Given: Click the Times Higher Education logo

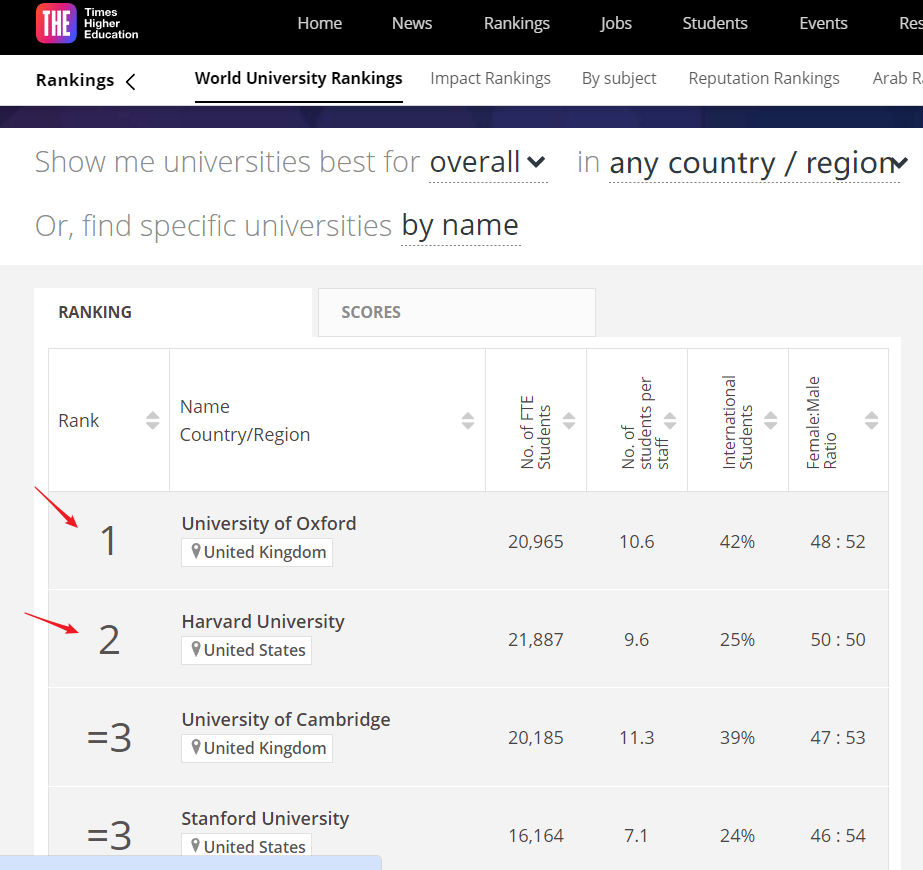Looking at the screenshot, I should [x=86, y=23].
